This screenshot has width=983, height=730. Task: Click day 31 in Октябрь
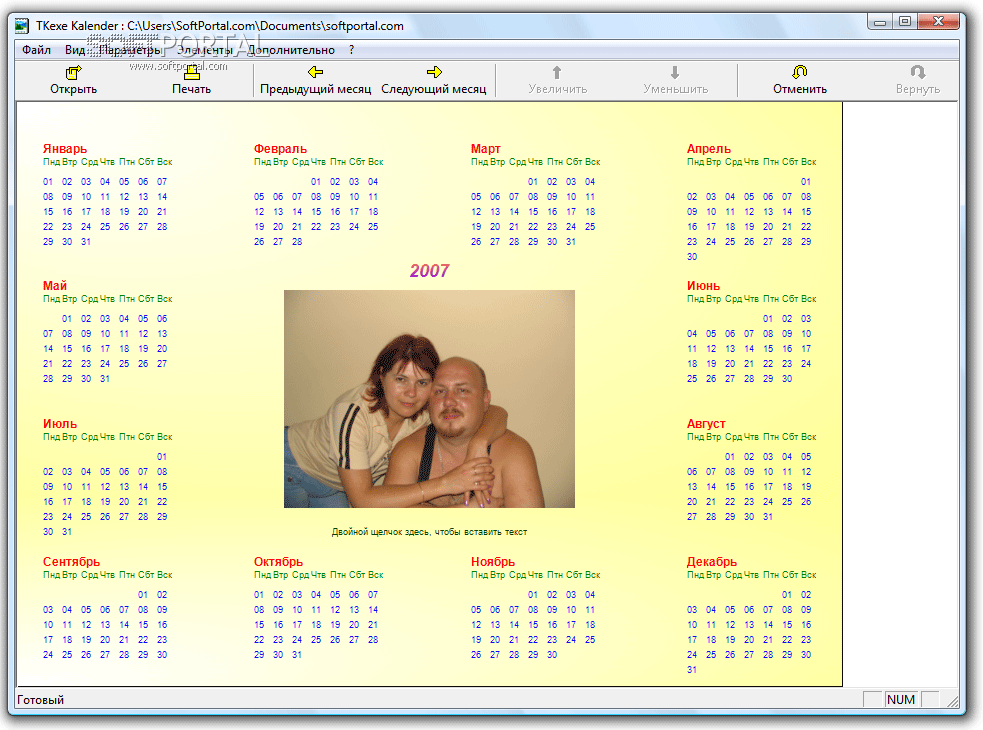coord(297,655)
